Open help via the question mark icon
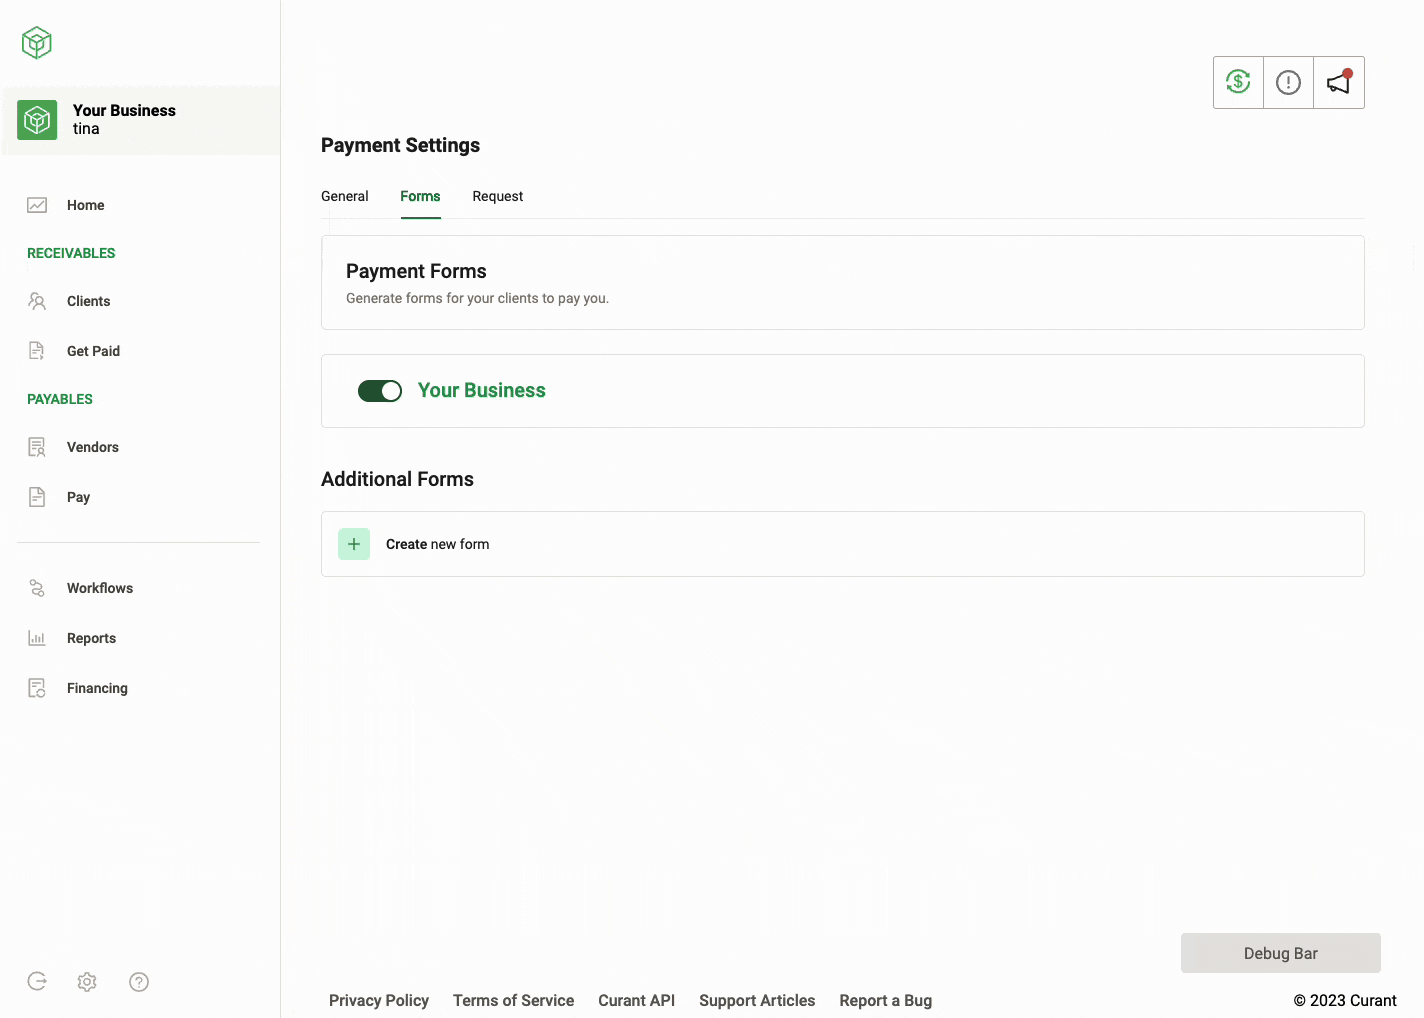1424x1018 pixels. point(139,982)
